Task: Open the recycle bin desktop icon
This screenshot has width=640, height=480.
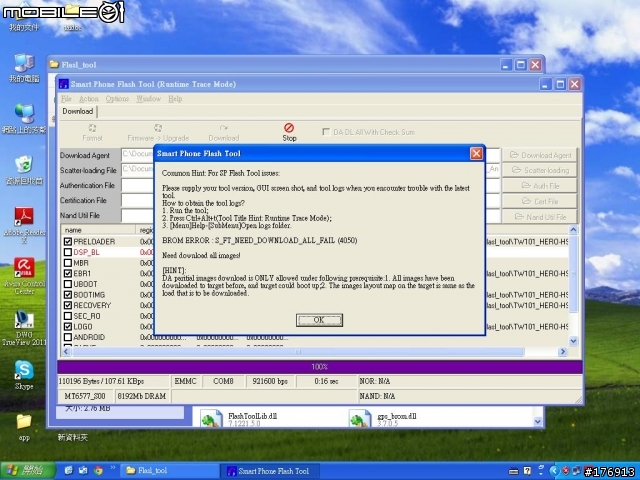Action: 24,170
